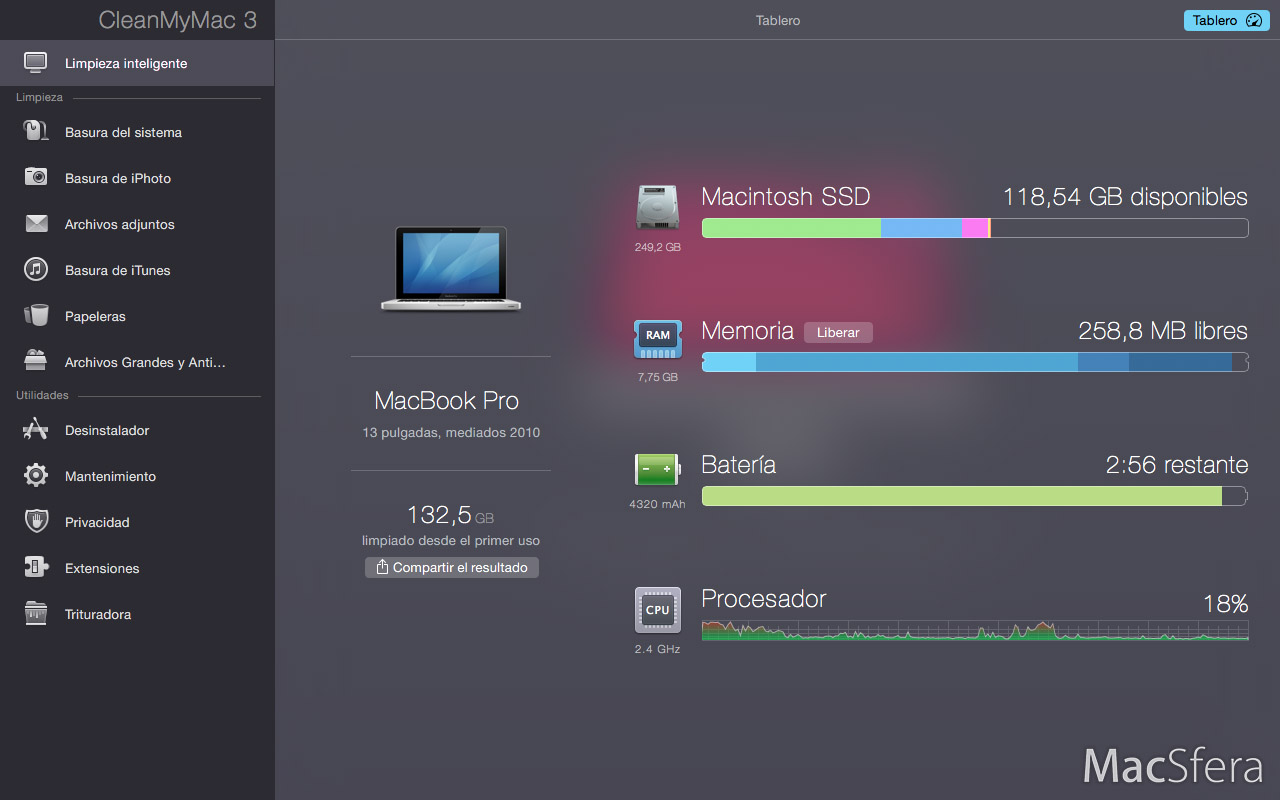Click the 4320 mAh battery label
The height and width of the screenshot is (800, 1280).
pyautogui.click(x=657, y=504)
